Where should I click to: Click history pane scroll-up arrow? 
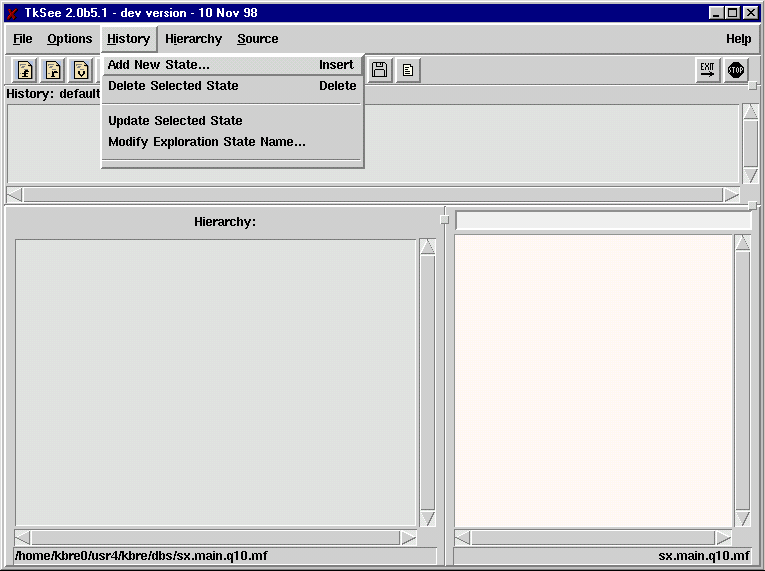(x=750, y=112)
